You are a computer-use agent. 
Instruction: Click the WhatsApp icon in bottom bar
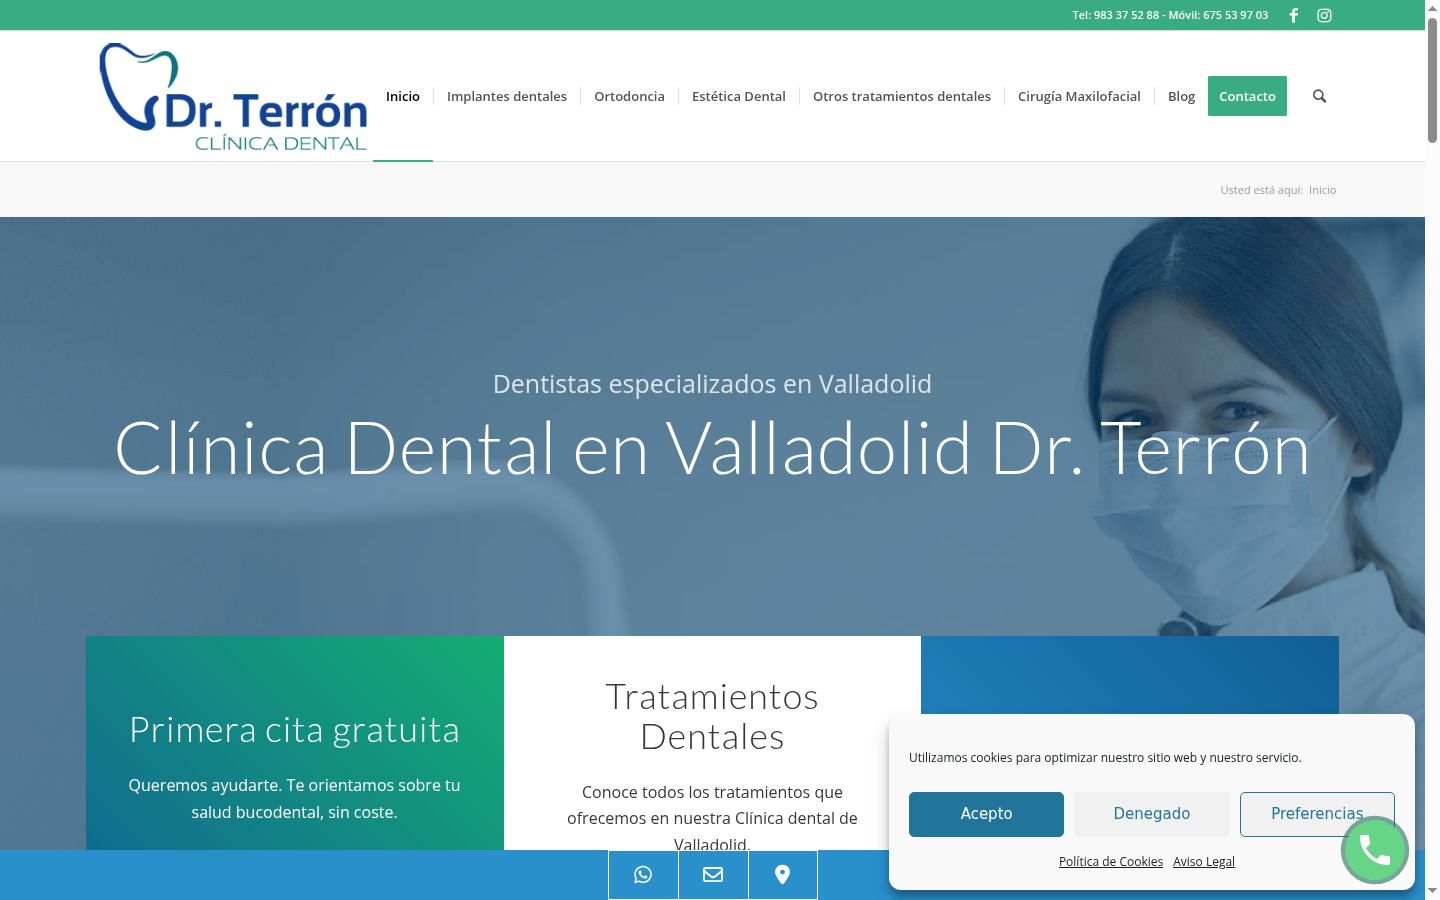[643, 875]
